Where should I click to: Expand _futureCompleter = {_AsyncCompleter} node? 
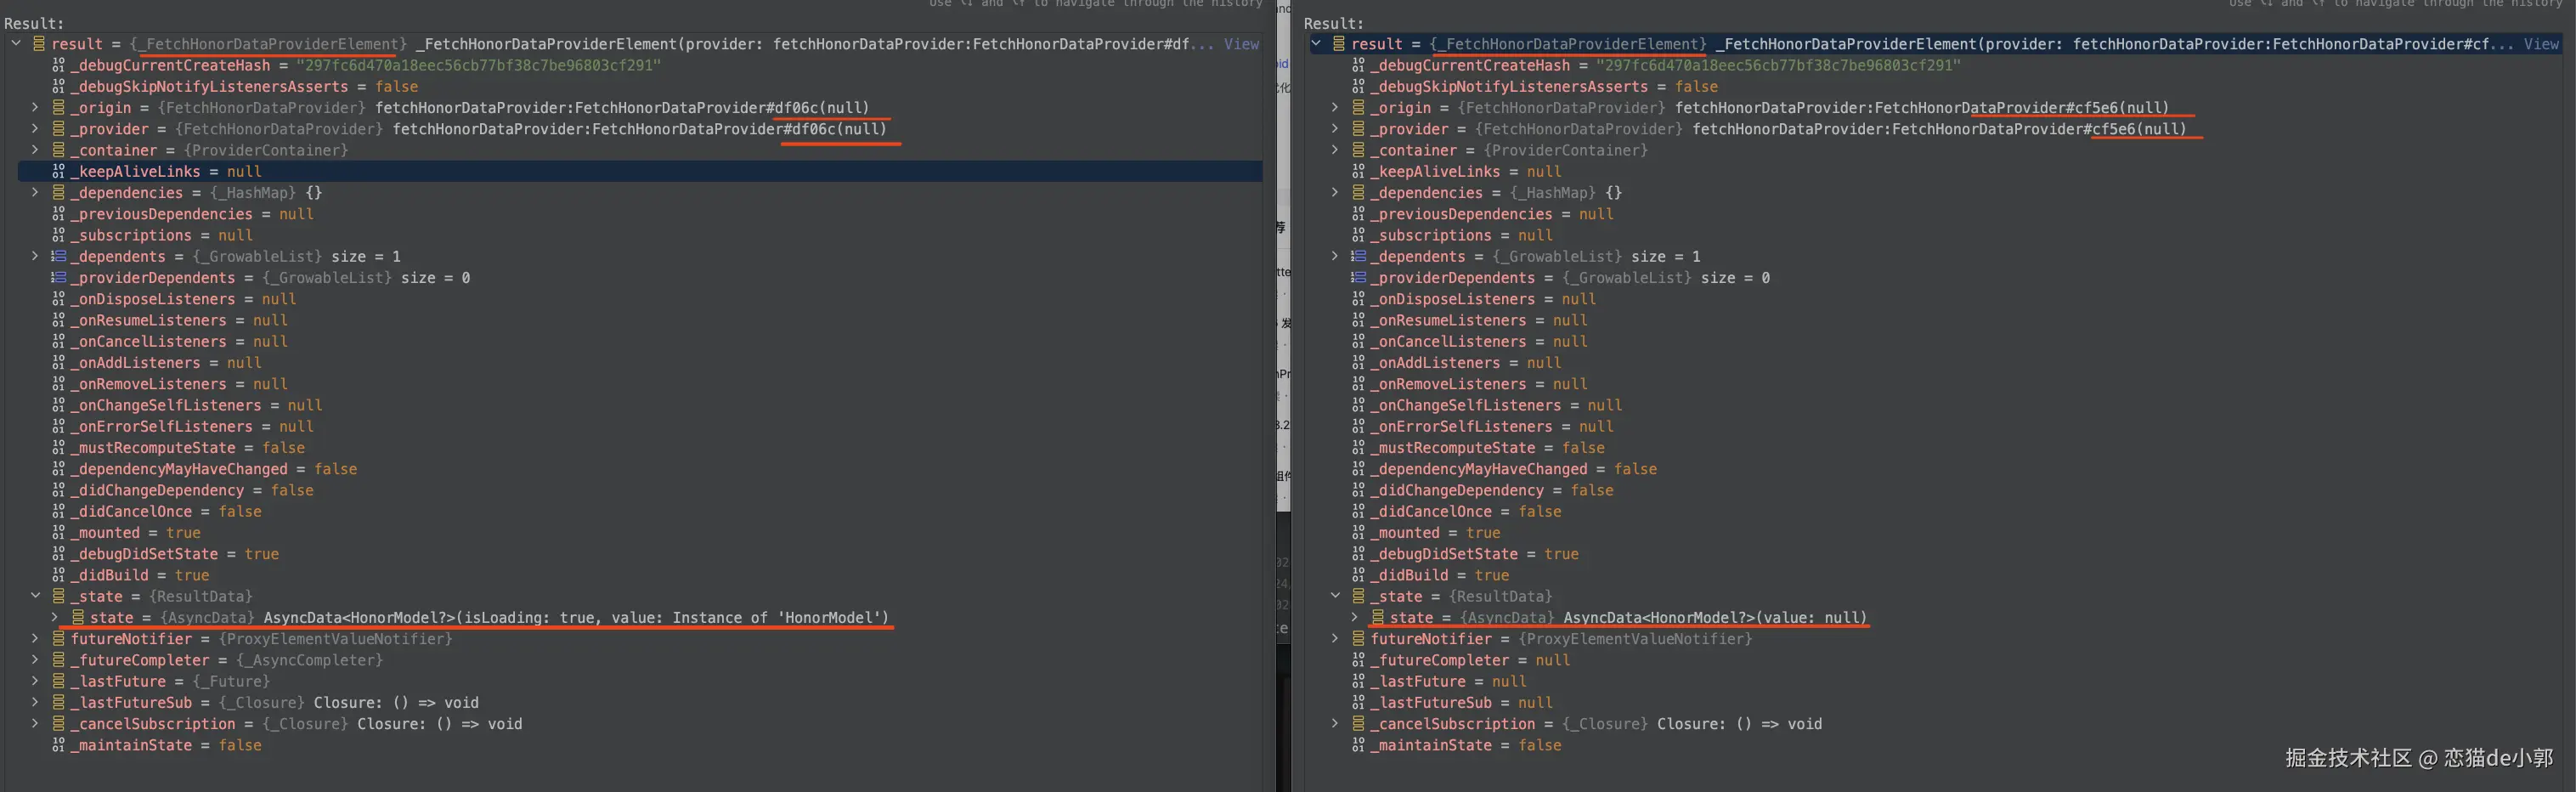coord(35,660)
